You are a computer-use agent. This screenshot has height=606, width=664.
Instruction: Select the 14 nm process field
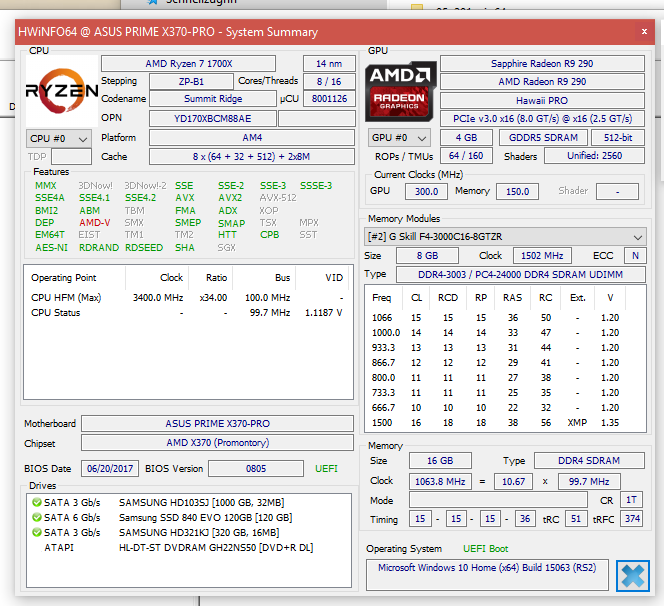(329, 64)
